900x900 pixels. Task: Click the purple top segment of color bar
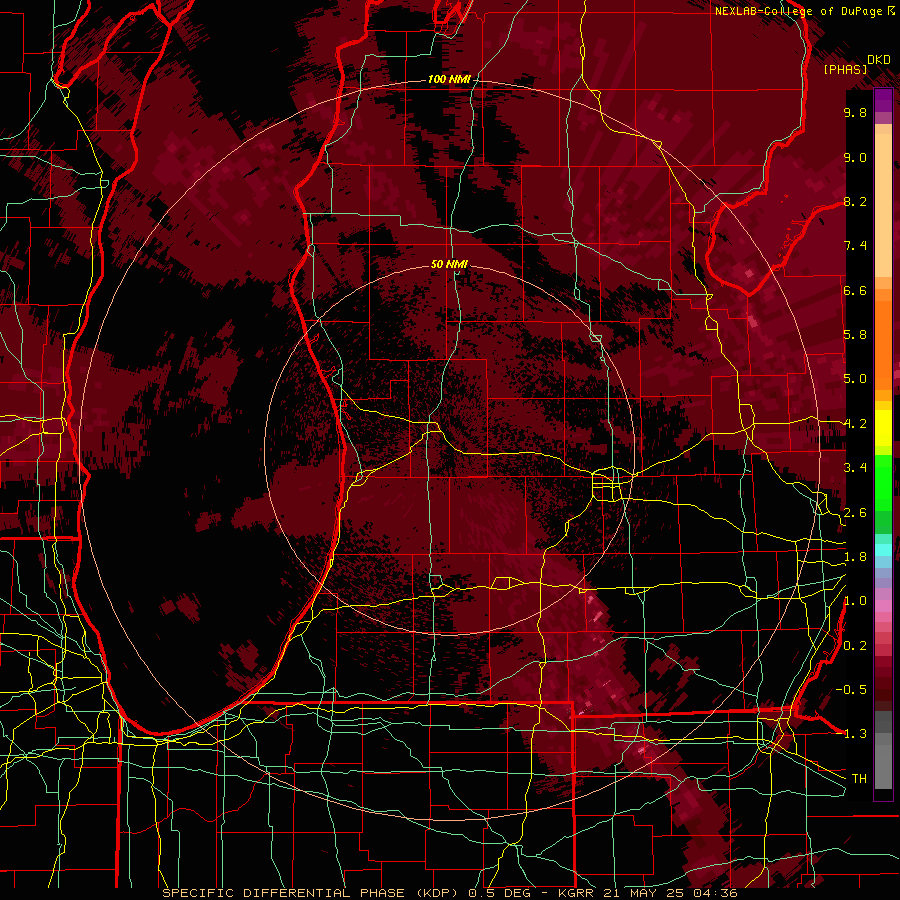(x=883, y=101)
